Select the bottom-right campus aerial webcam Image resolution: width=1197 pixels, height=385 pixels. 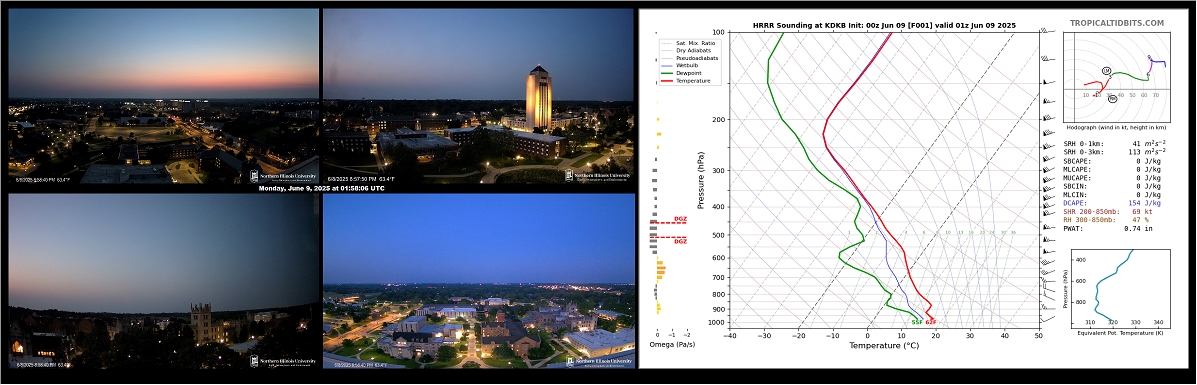point(478,281)
